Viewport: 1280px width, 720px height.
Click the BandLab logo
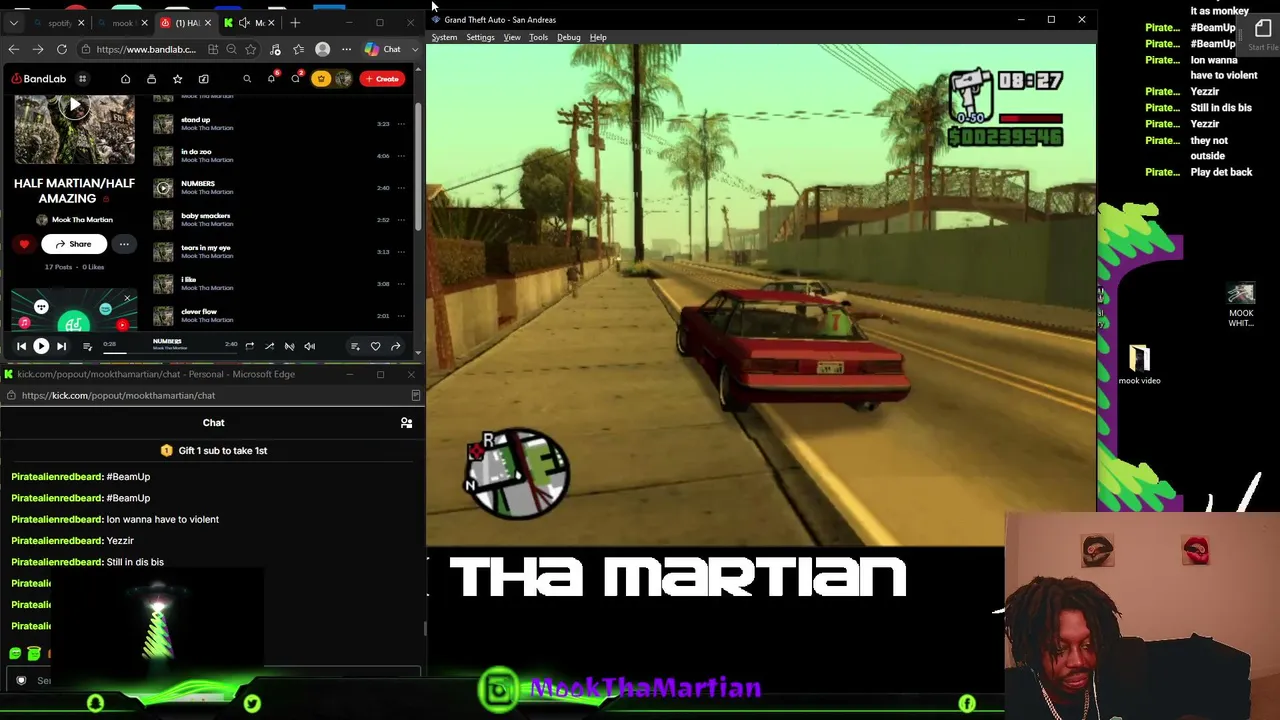point(39,79)
